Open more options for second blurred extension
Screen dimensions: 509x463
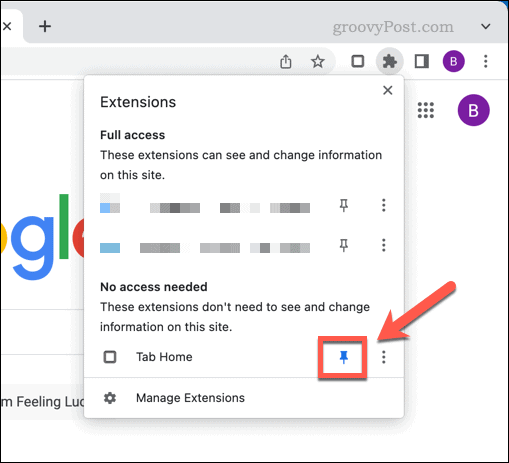tap(384, 245)
